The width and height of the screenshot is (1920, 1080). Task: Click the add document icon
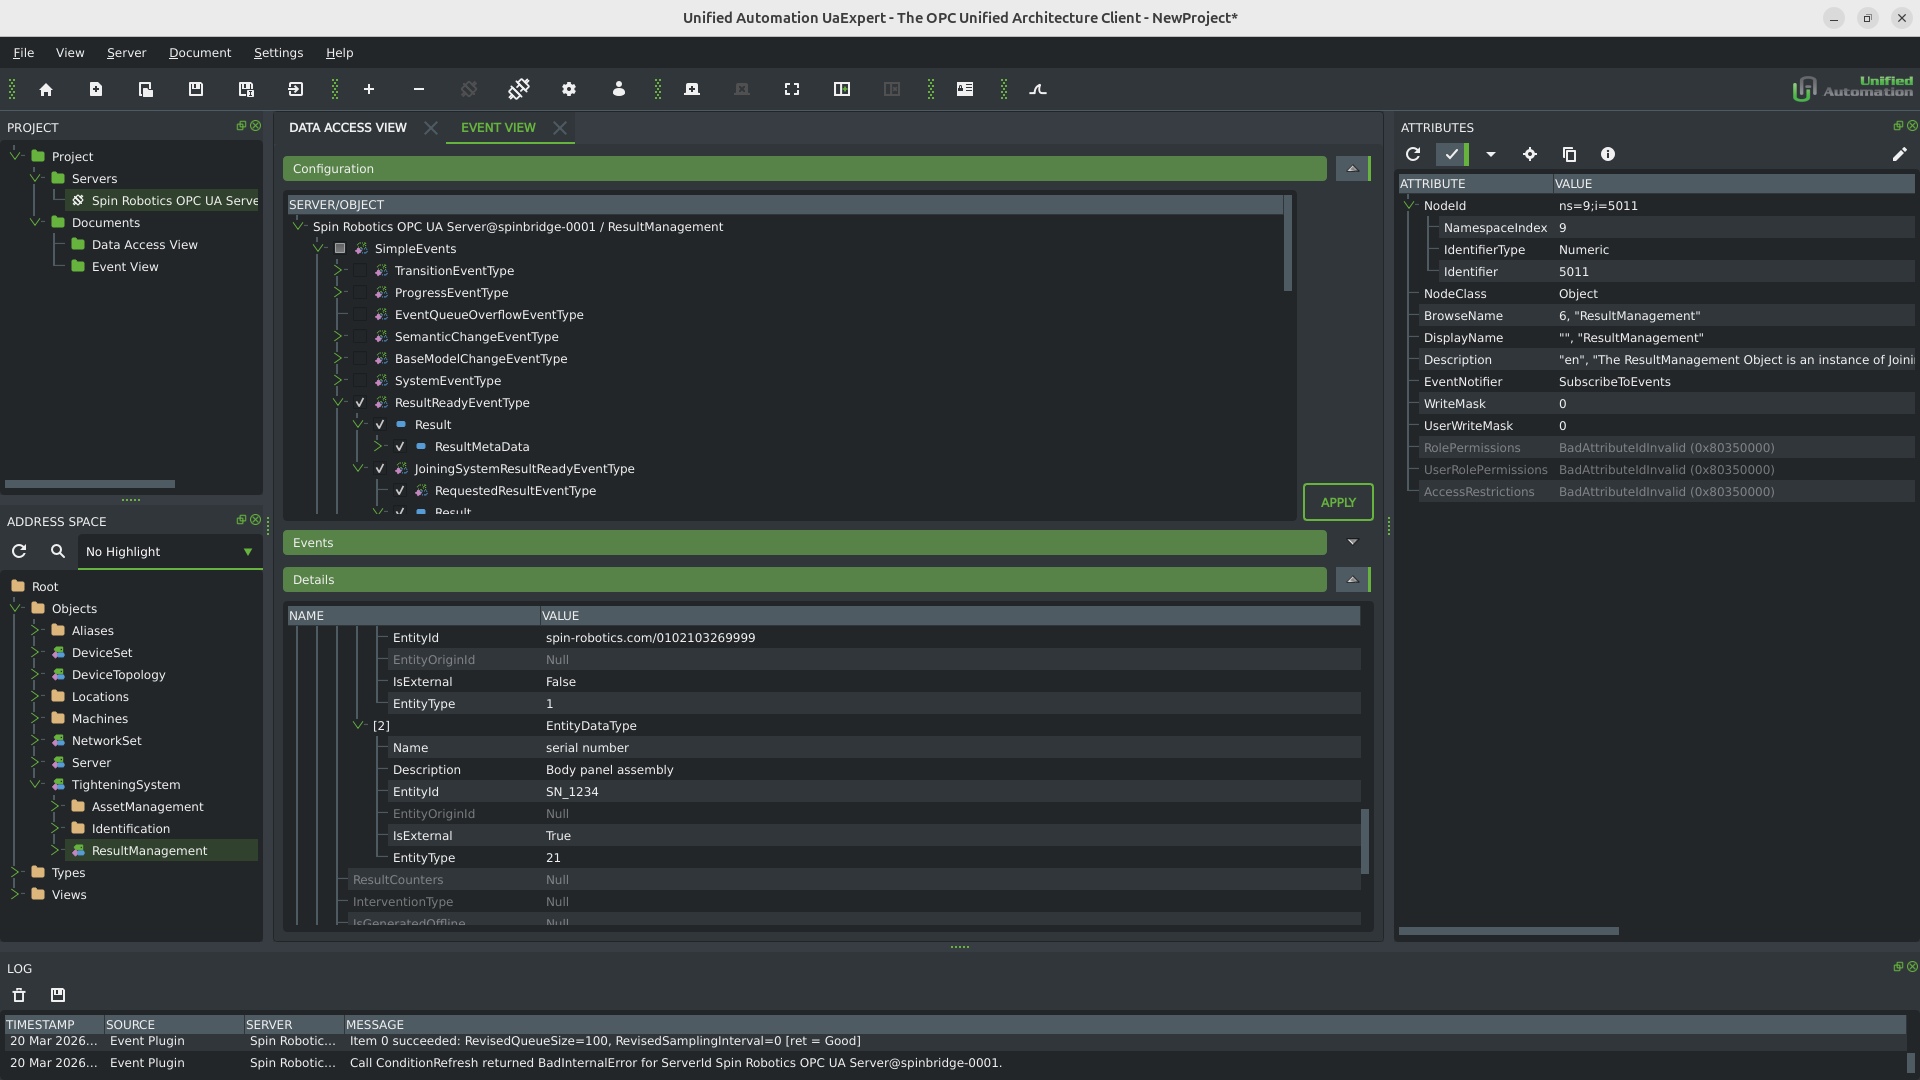pyautogui.click(x=692, y=90)
